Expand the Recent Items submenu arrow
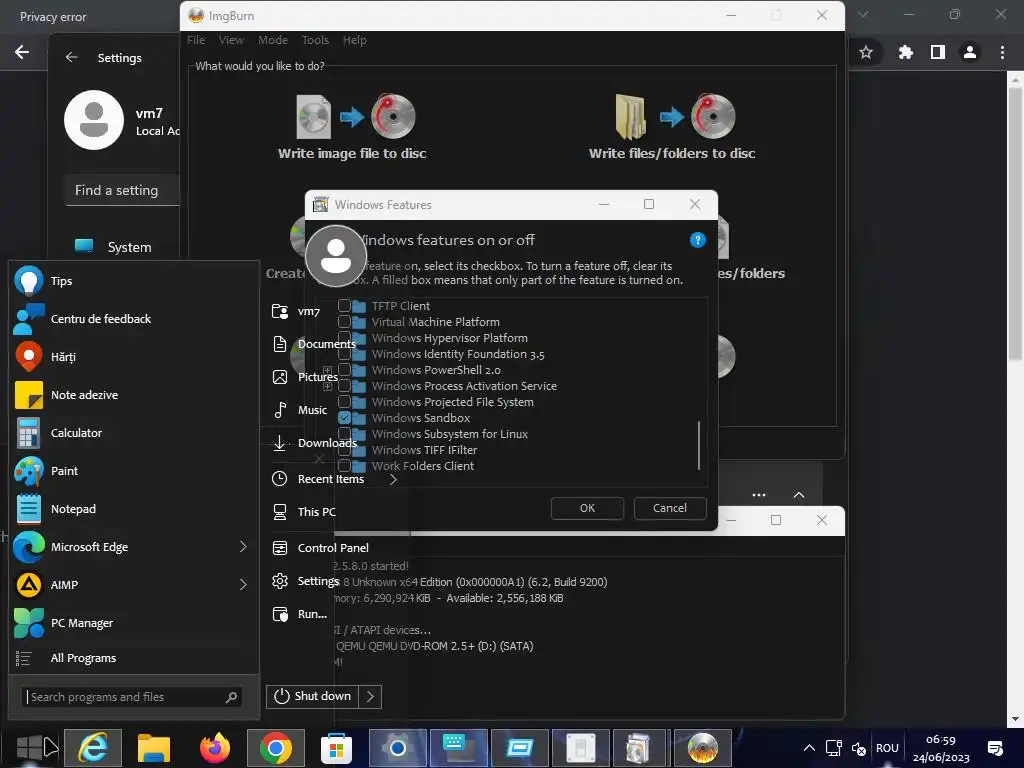1024x768 pixels. (392, 479)
